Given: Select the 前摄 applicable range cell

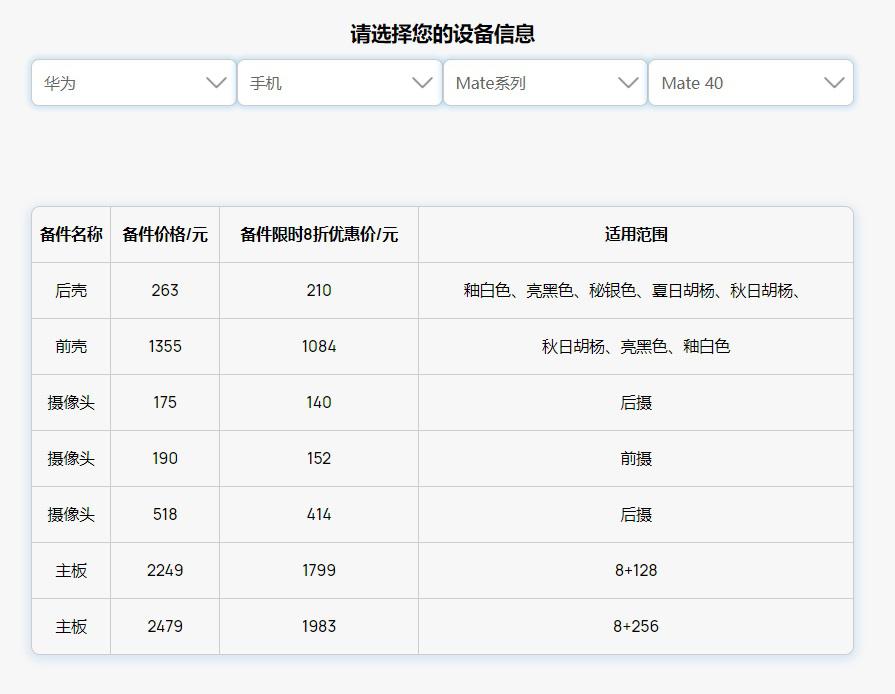Looking at the screenshot, I should pos(636,459).
